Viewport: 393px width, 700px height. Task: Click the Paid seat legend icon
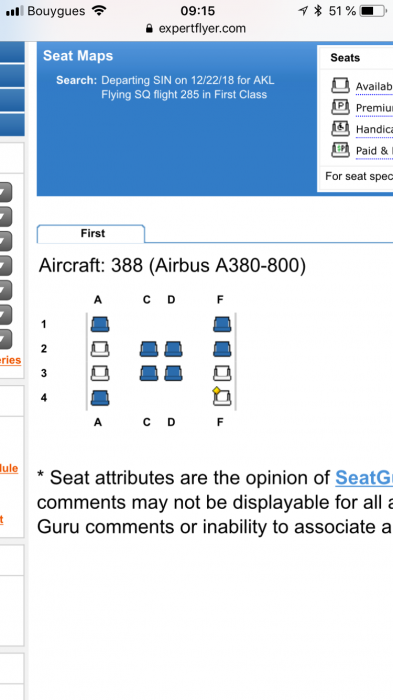340,150
